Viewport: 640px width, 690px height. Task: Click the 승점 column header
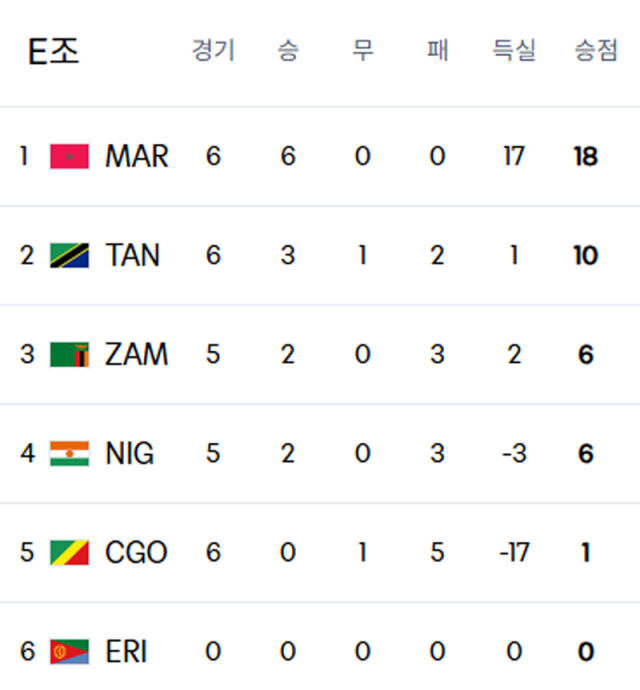point(596,50)
